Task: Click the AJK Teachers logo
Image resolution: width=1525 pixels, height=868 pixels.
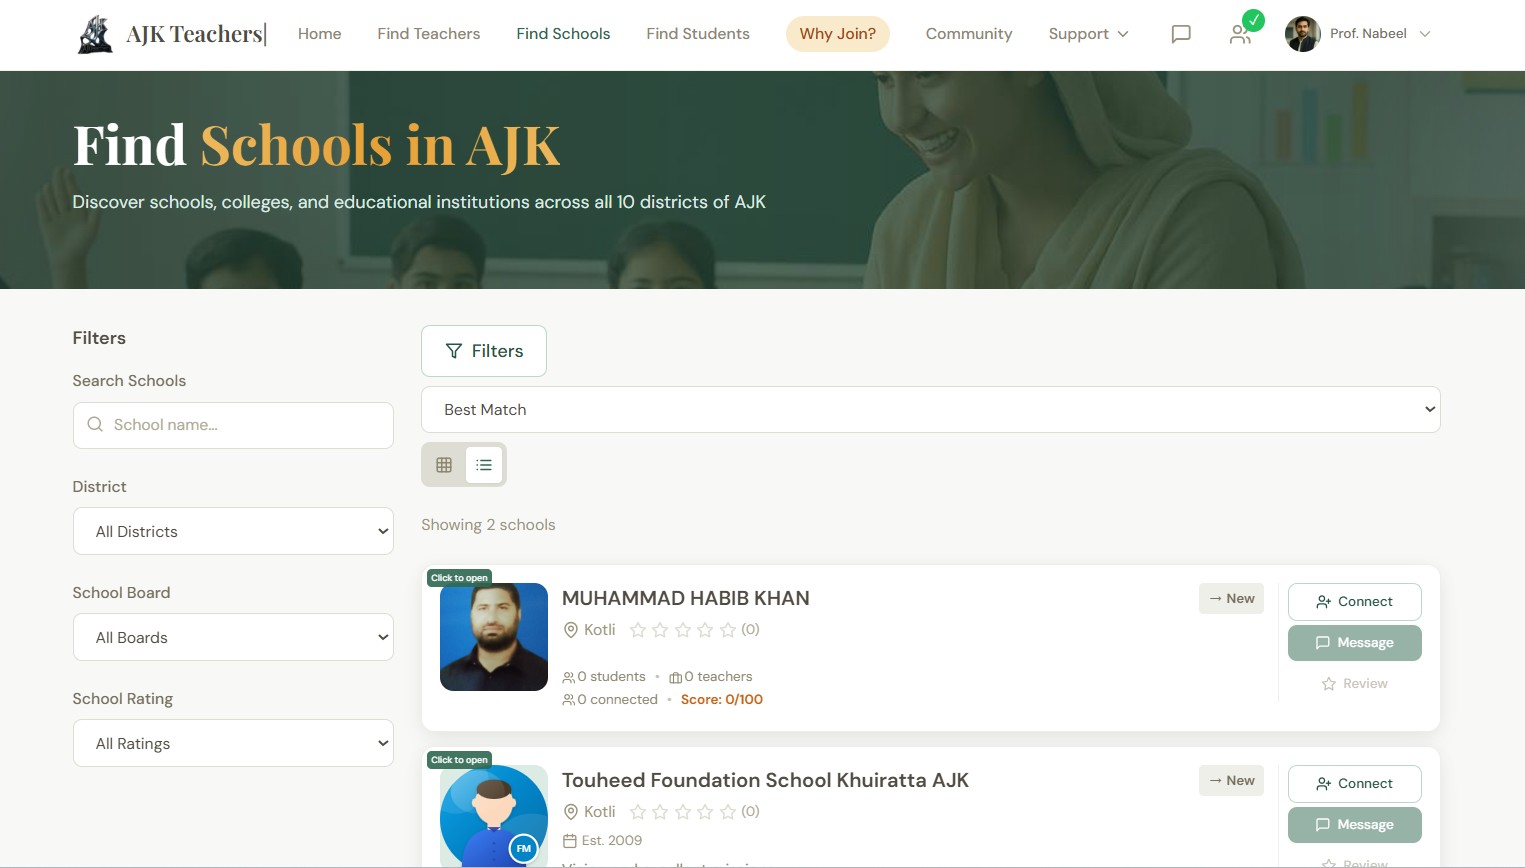Action: pos(172,34)
